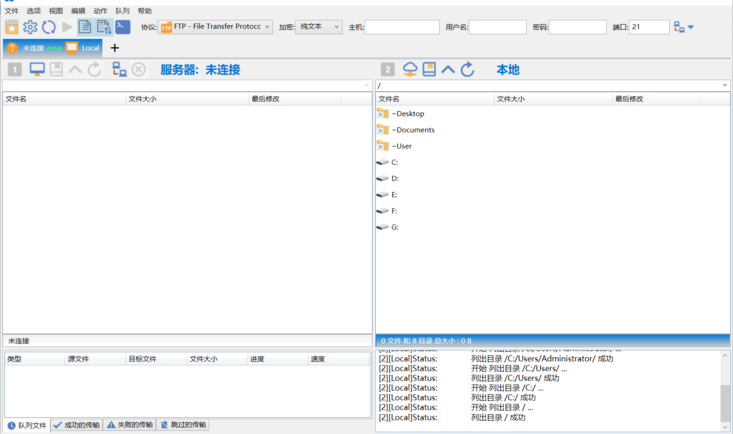Click the 0 文件 和 8 目录 status bar
Viewport: 733px width, 434px height.
(x=553, y=340)
